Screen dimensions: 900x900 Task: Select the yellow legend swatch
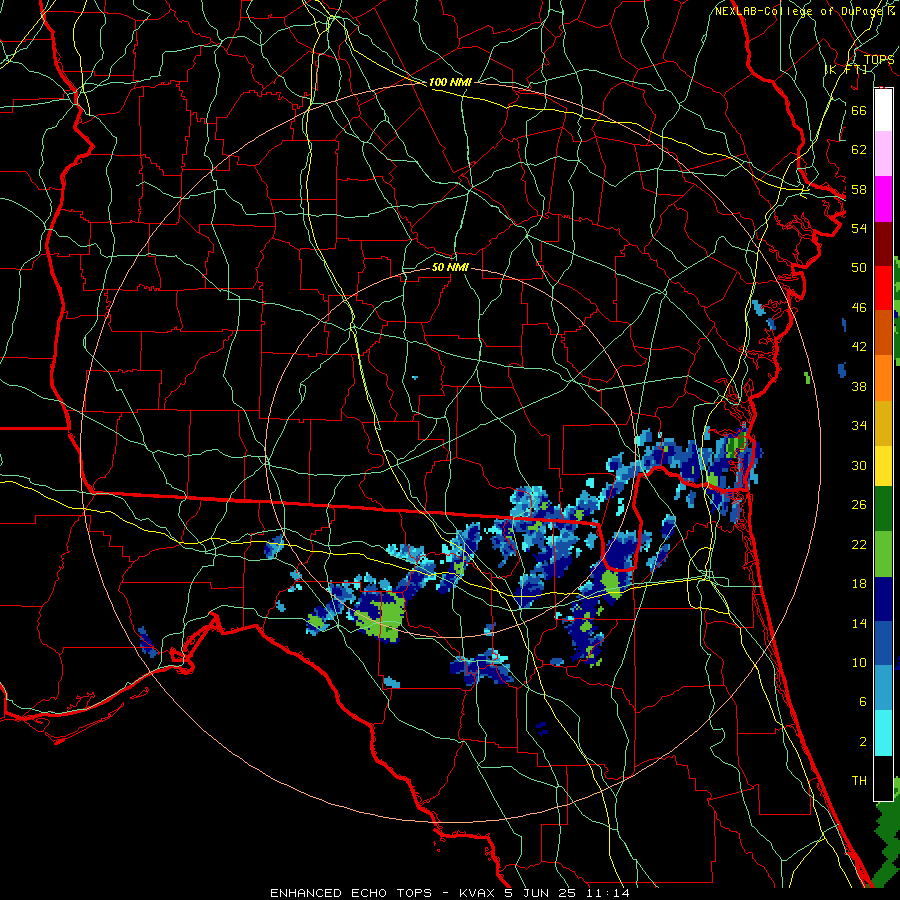883,465
